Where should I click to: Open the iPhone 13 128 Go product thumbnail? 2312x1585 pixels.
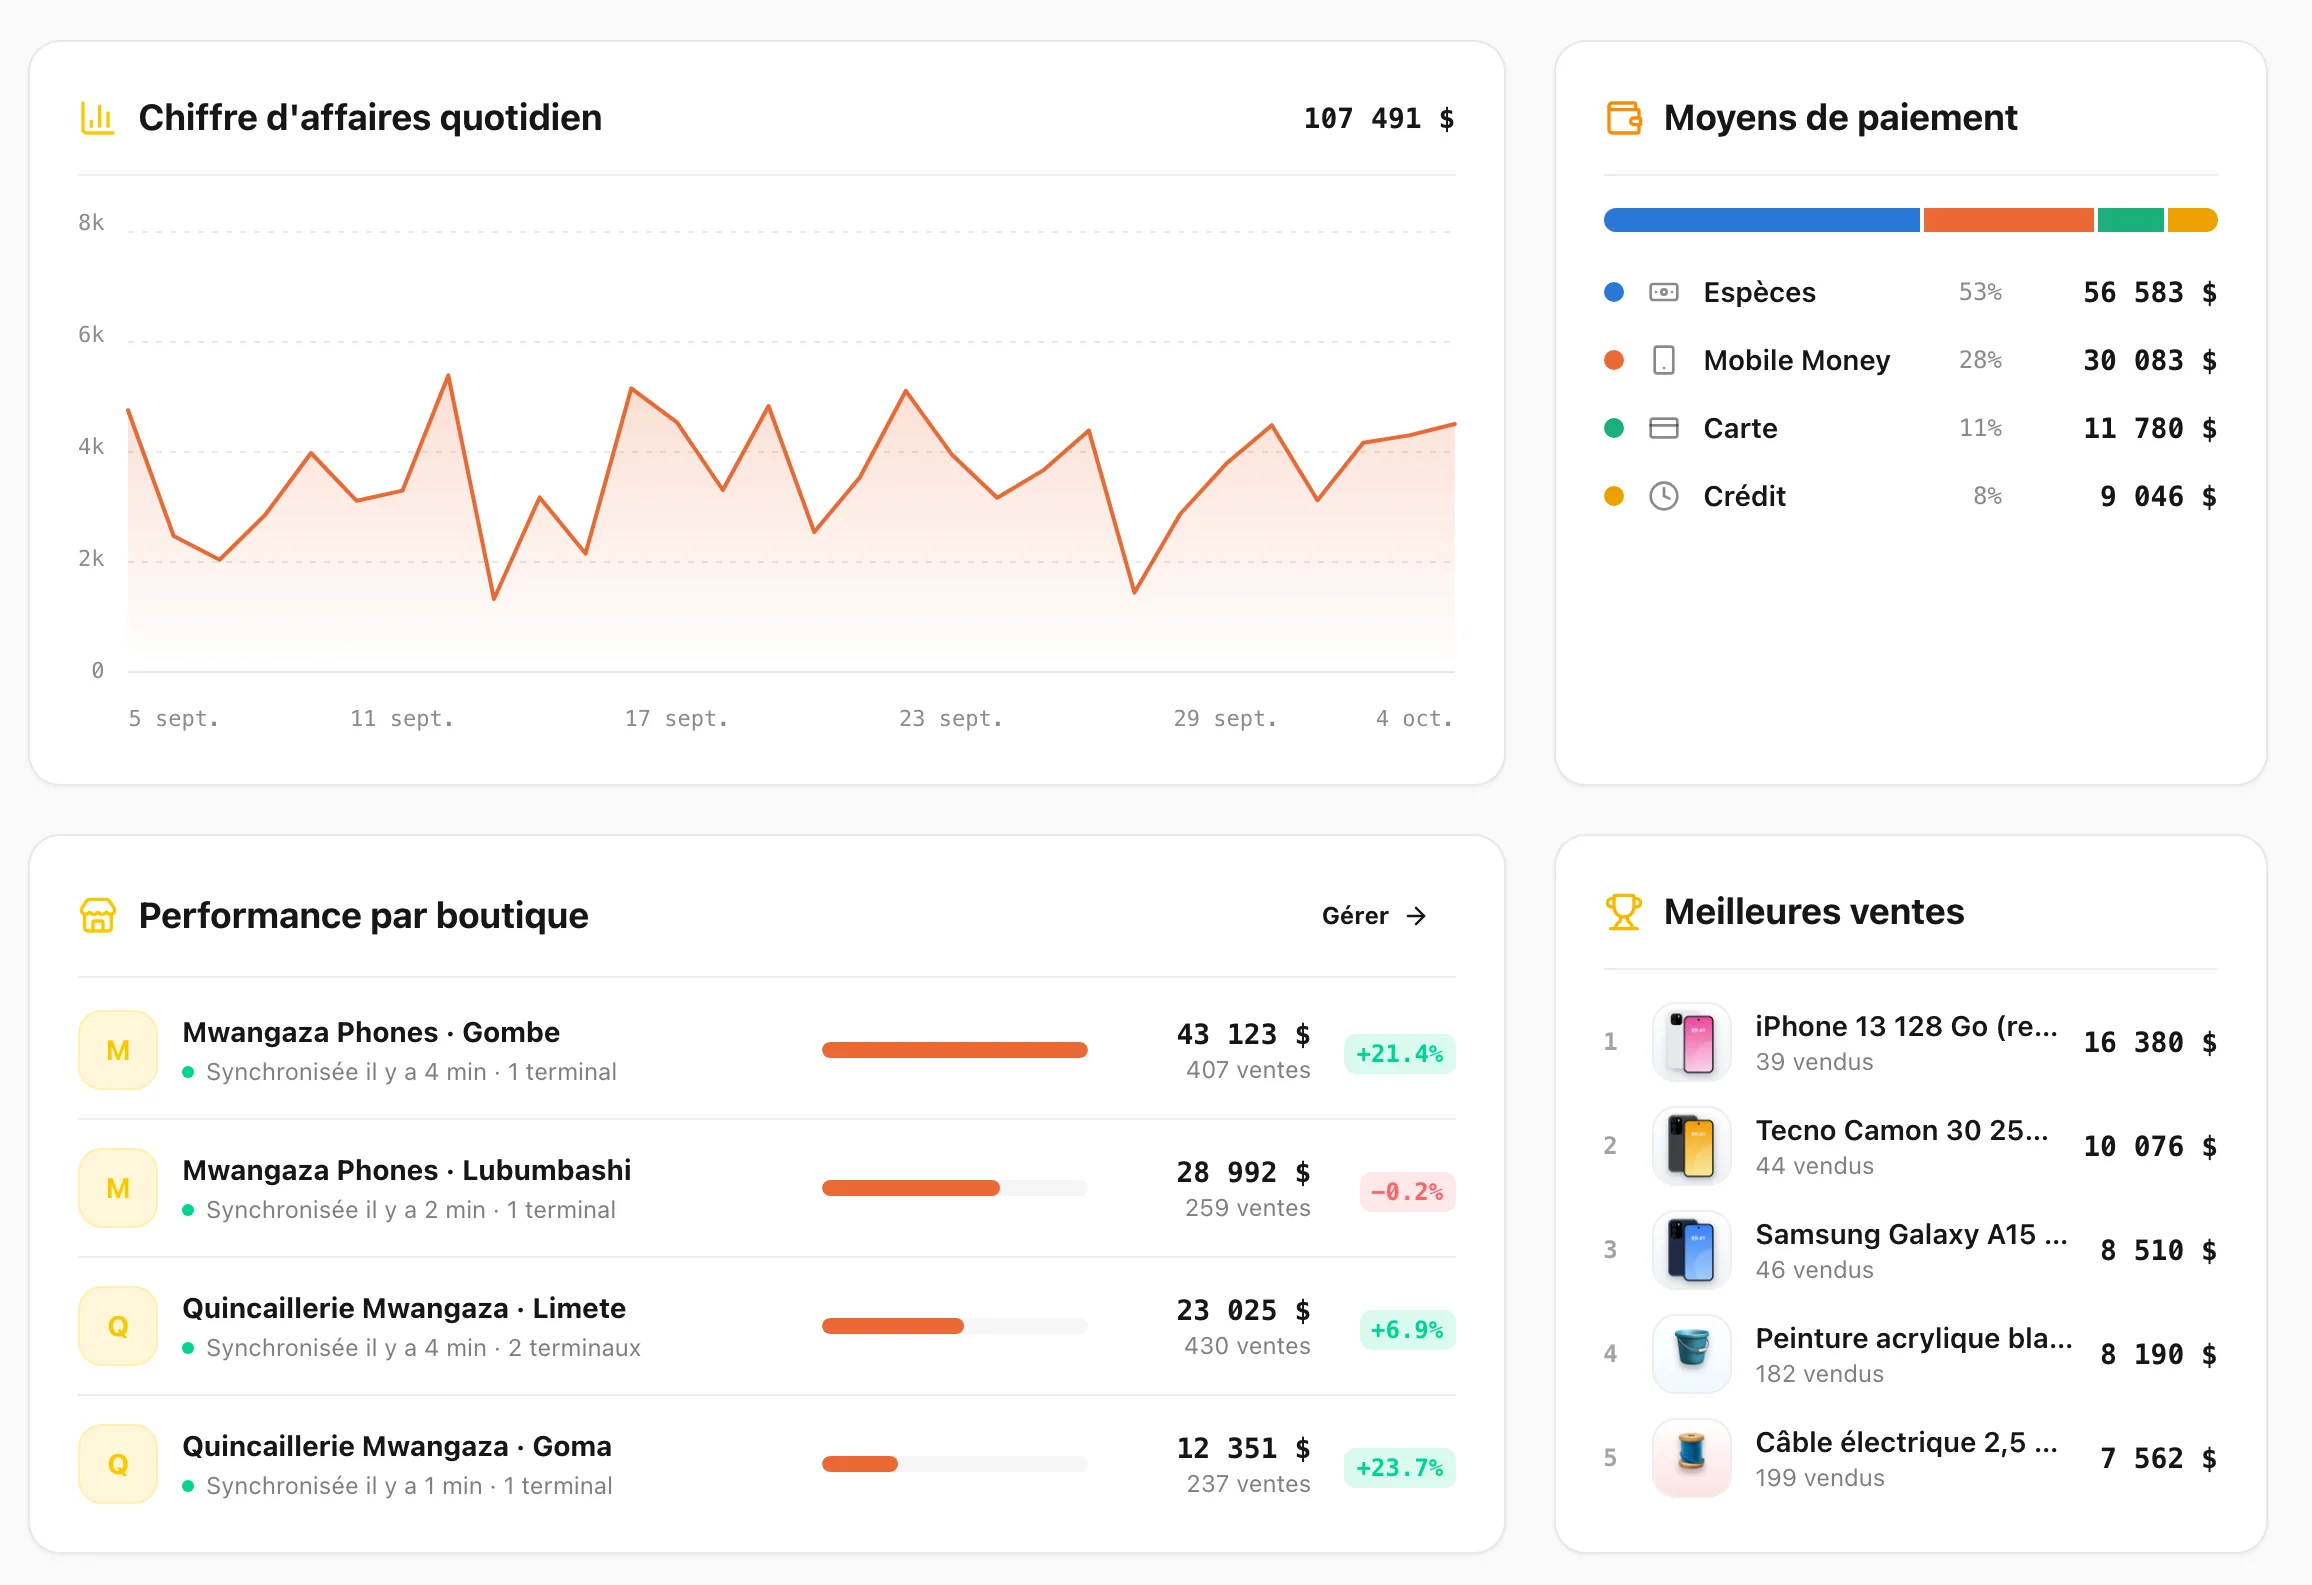click(1691, 1042)
